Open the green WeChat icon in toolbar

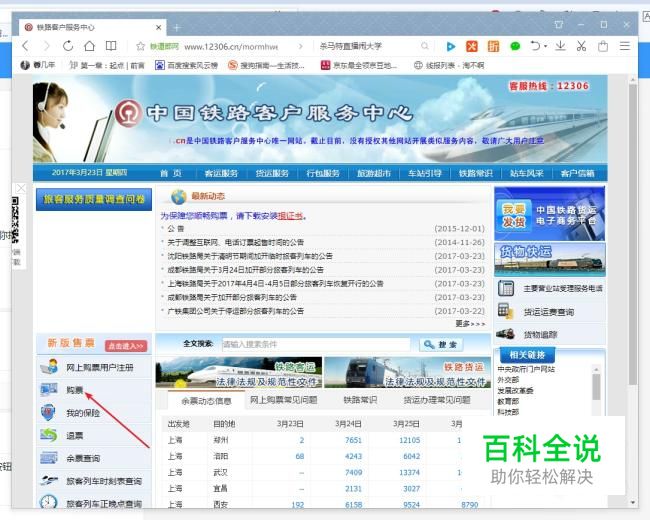[x=515, y=46]
